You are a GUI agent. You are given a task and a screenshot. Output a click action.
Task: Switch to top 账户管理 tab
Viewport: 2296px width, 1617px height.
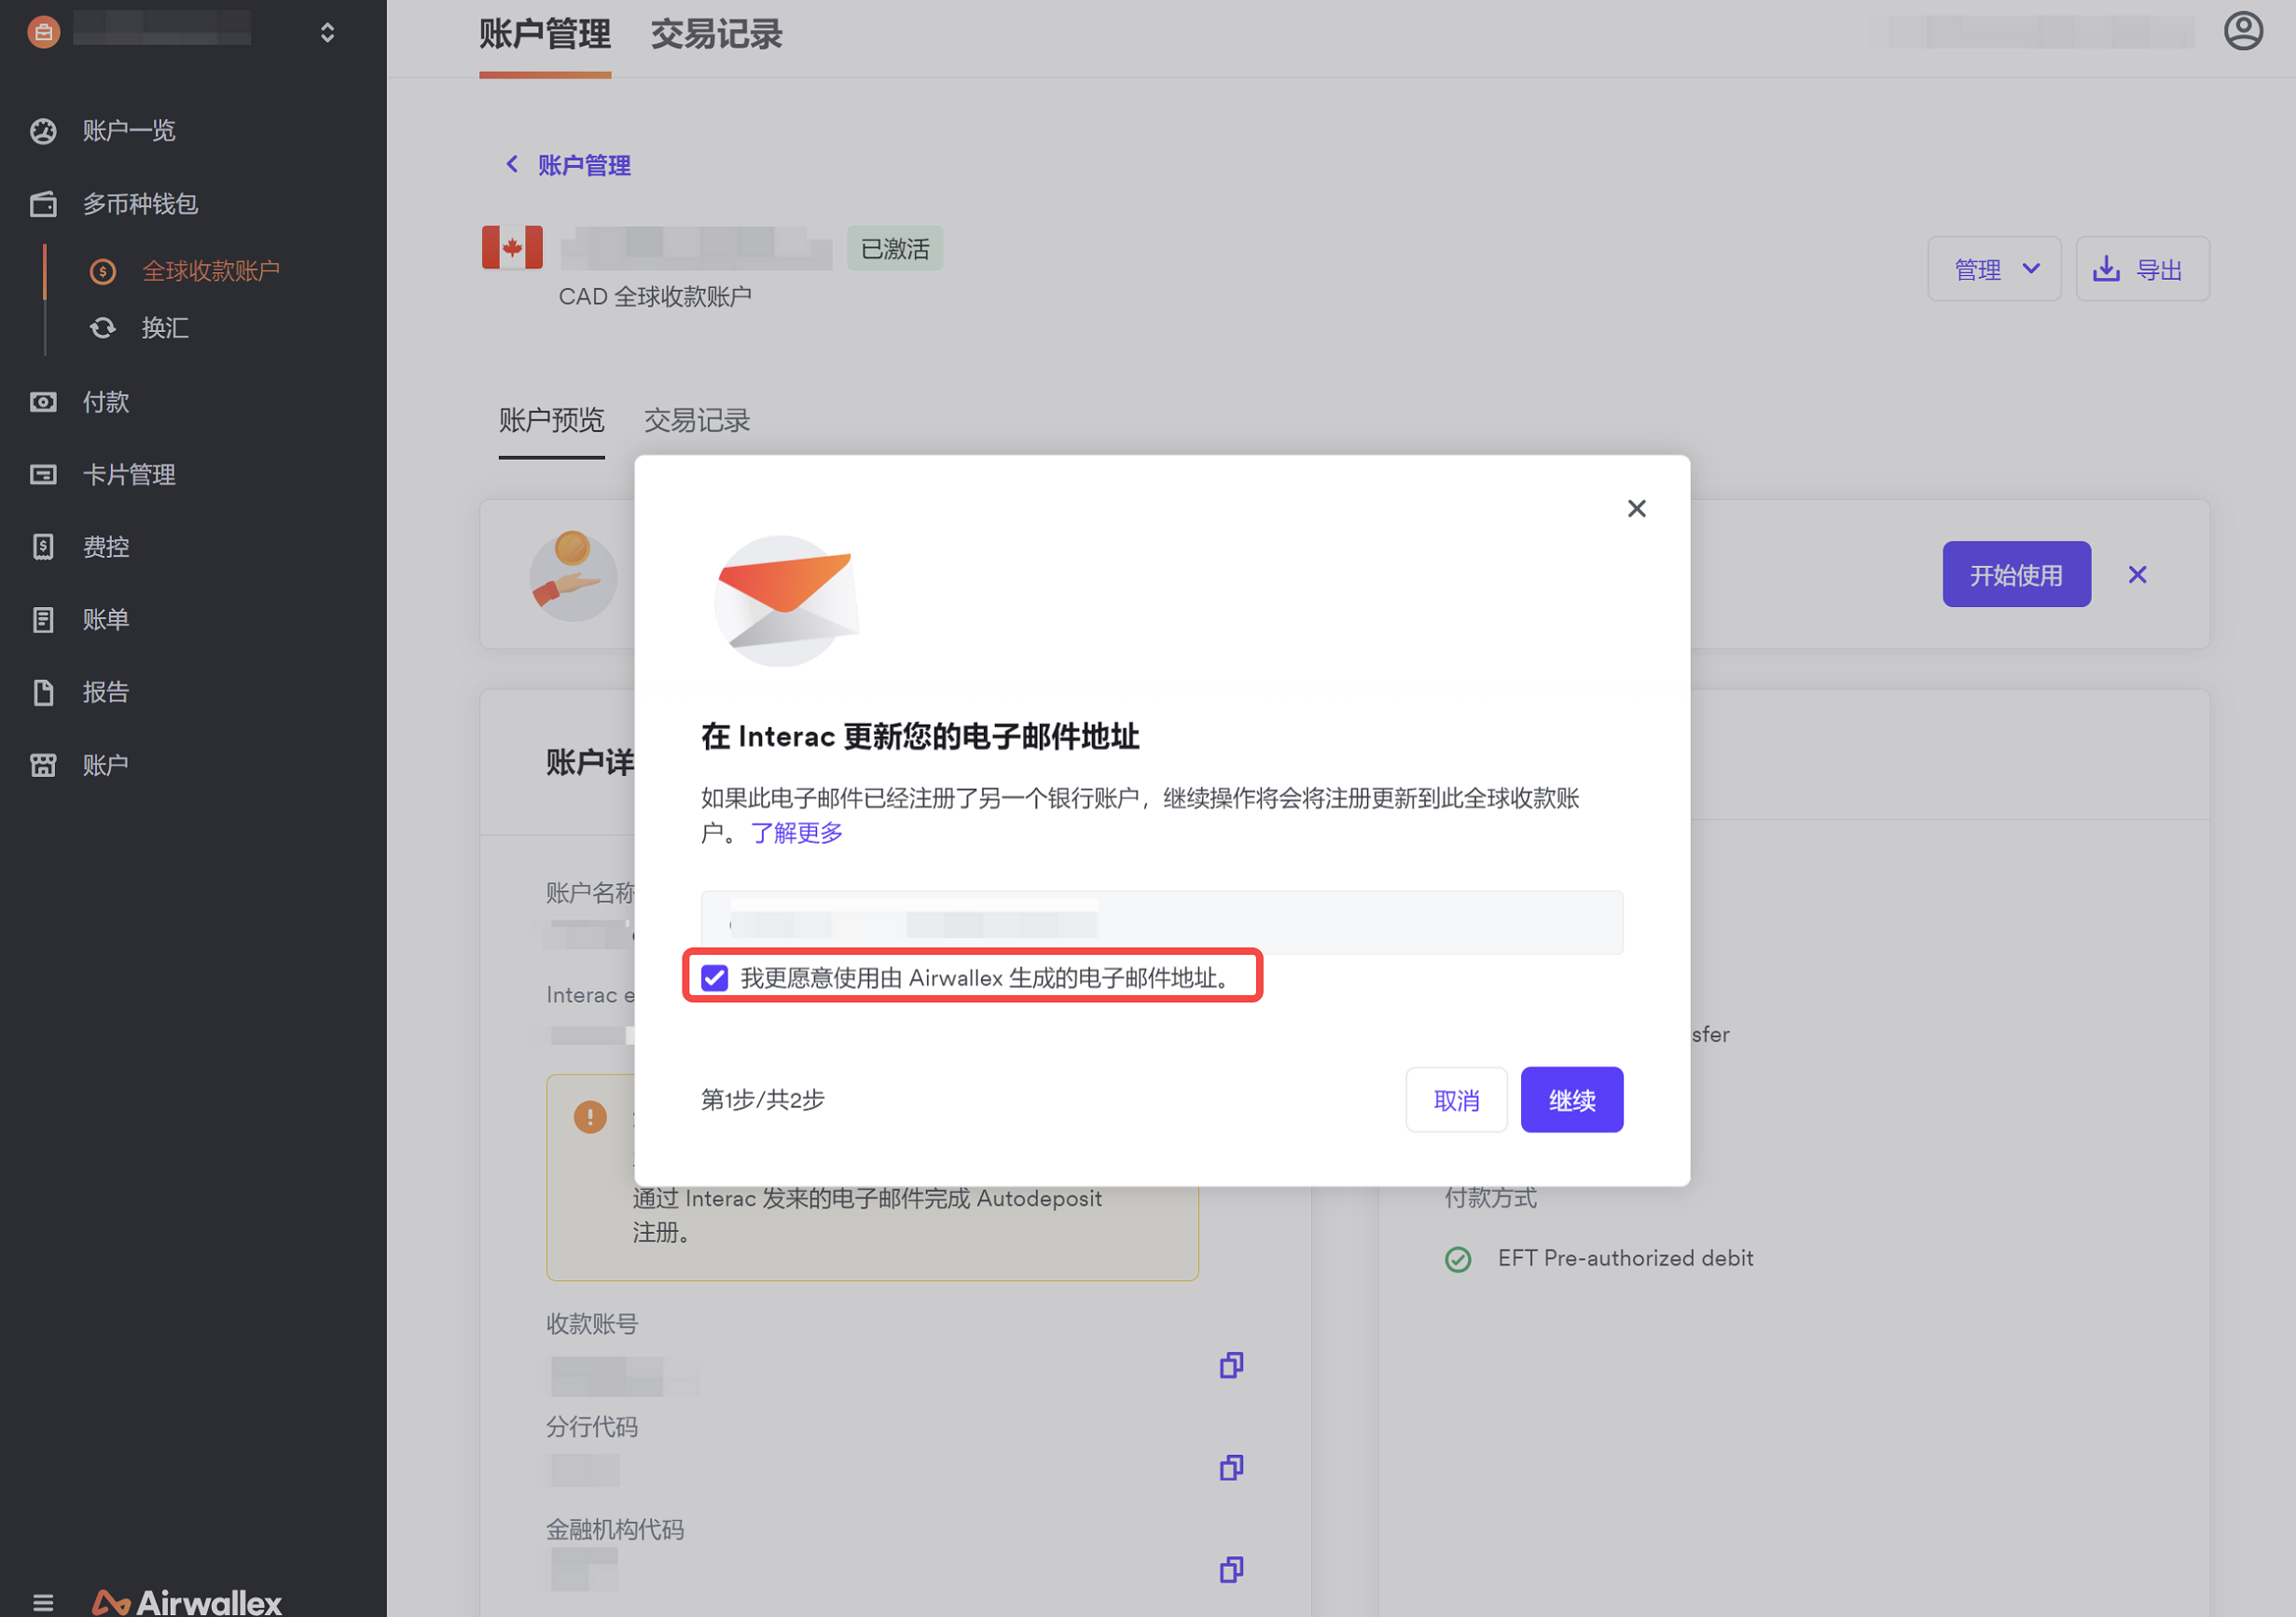pyautogui.click(x=545, y=34)
